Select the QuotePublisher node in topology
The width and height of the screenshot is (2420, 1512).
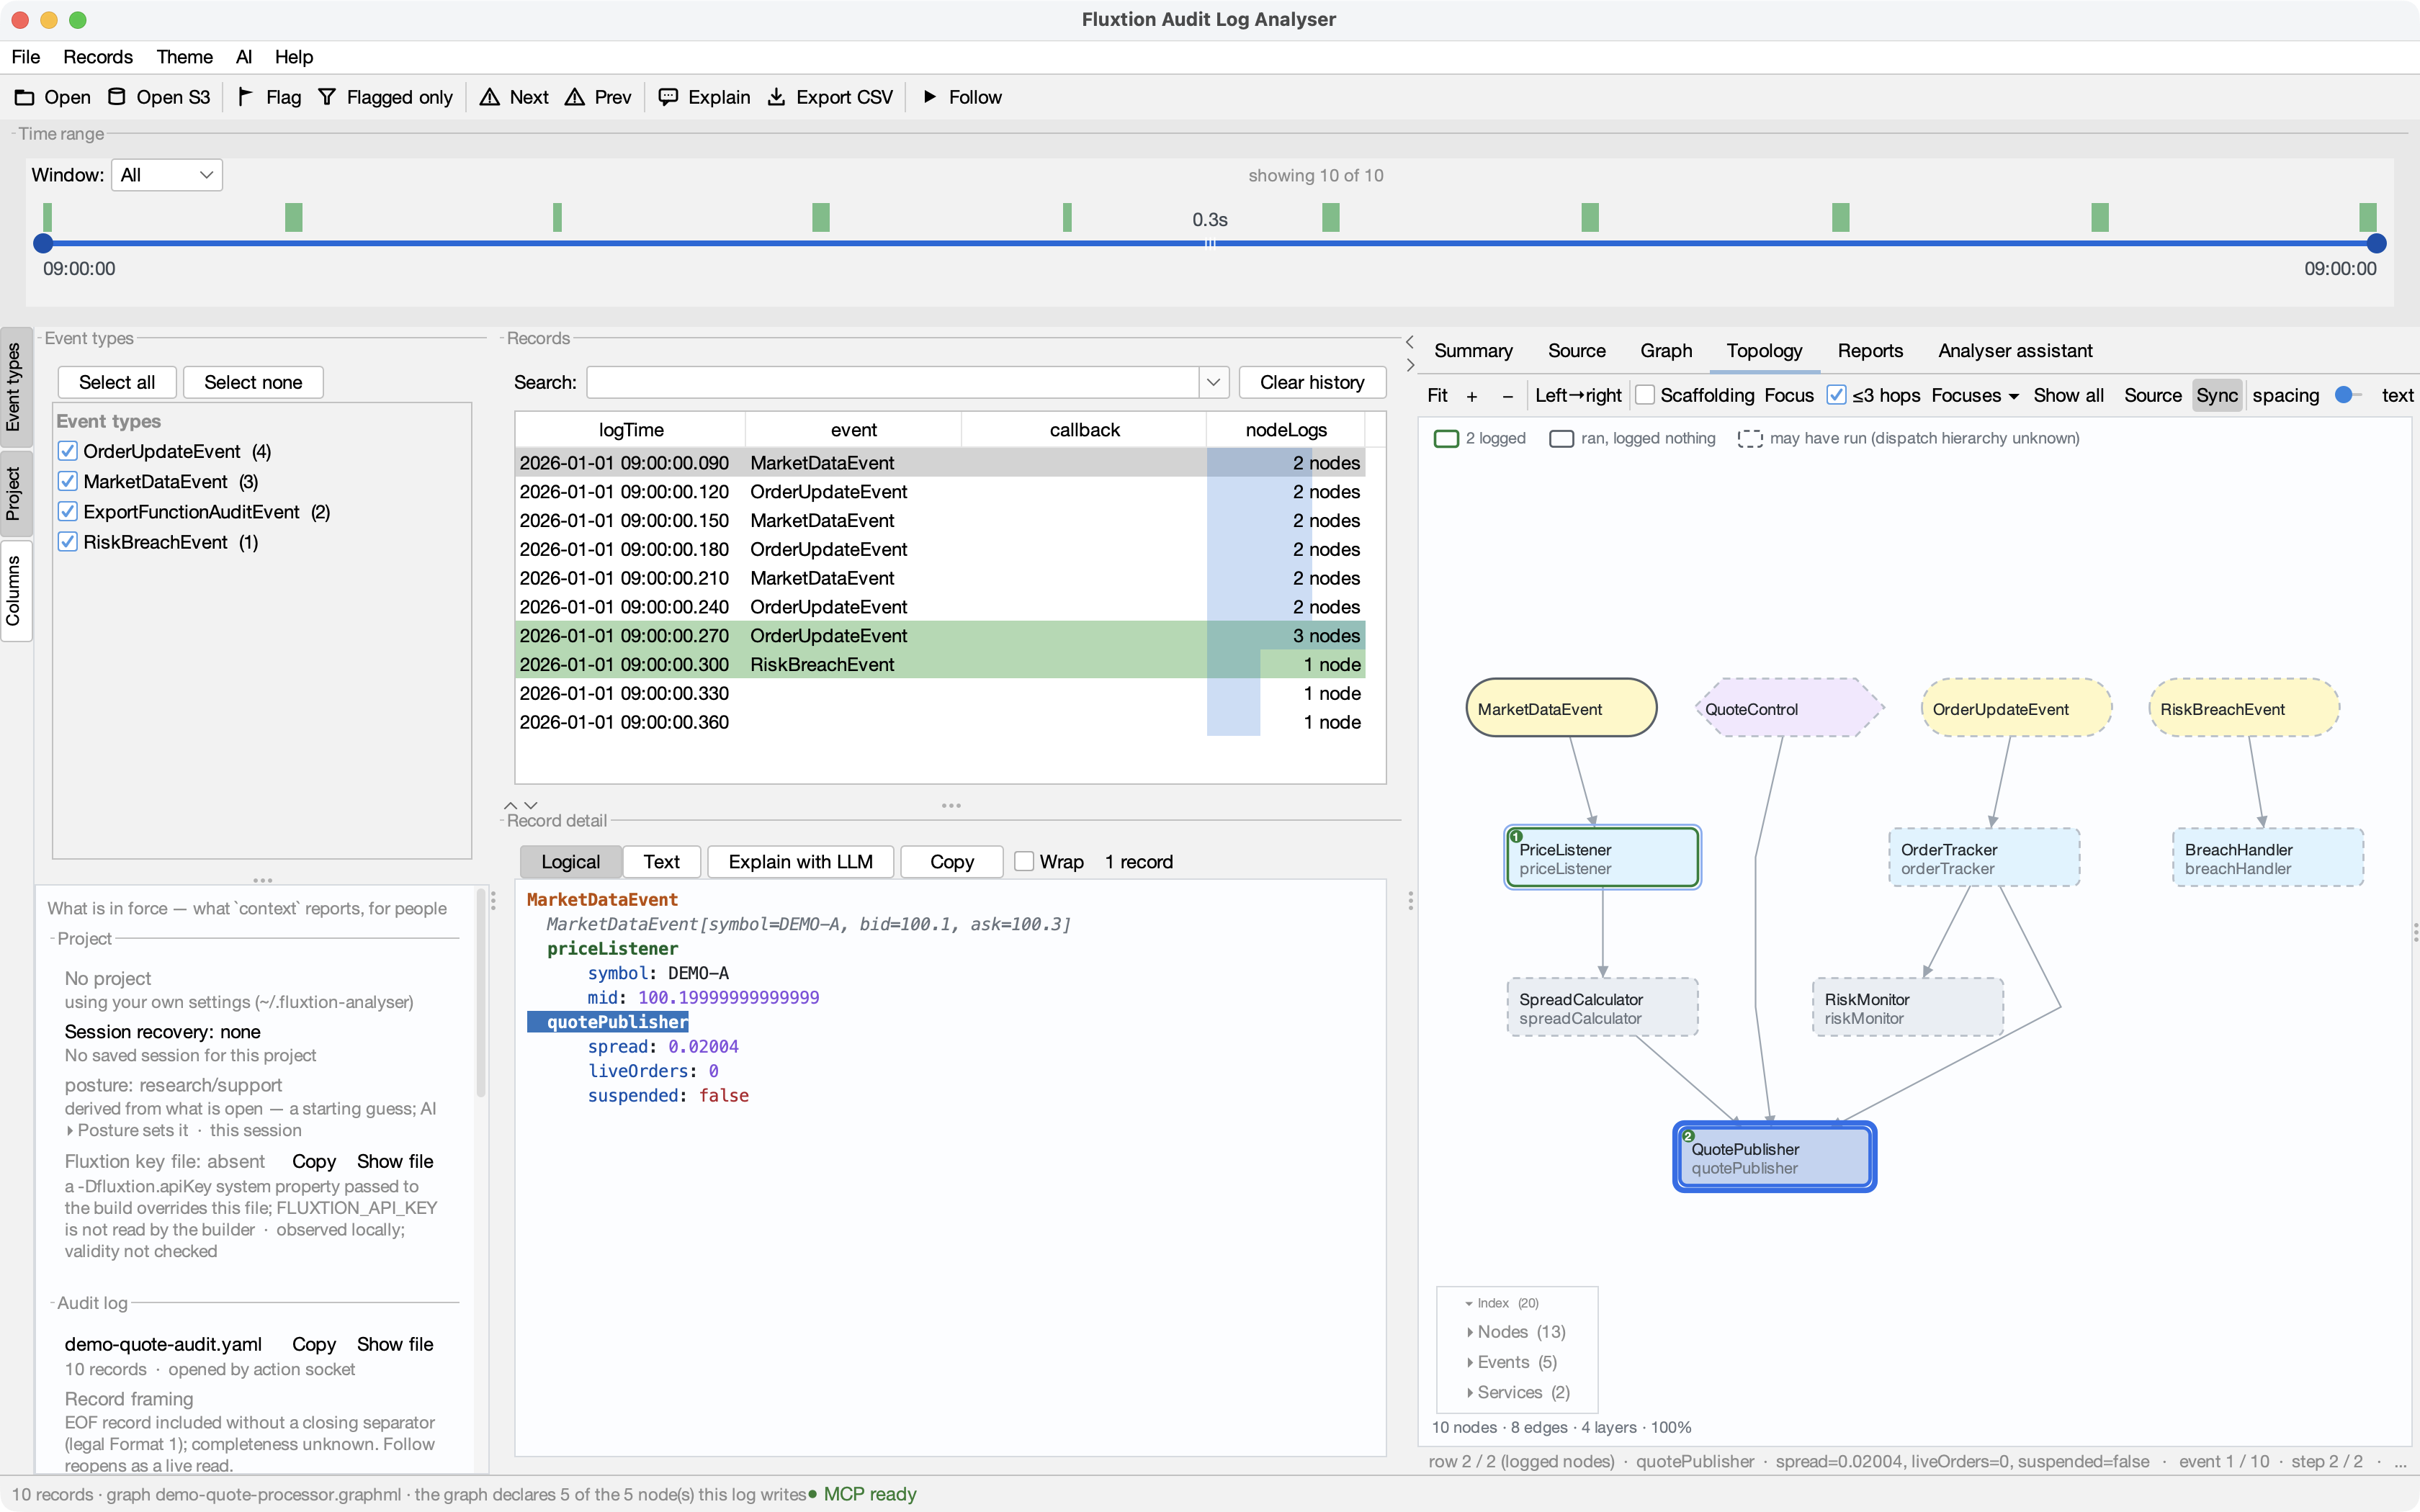1774,1157
